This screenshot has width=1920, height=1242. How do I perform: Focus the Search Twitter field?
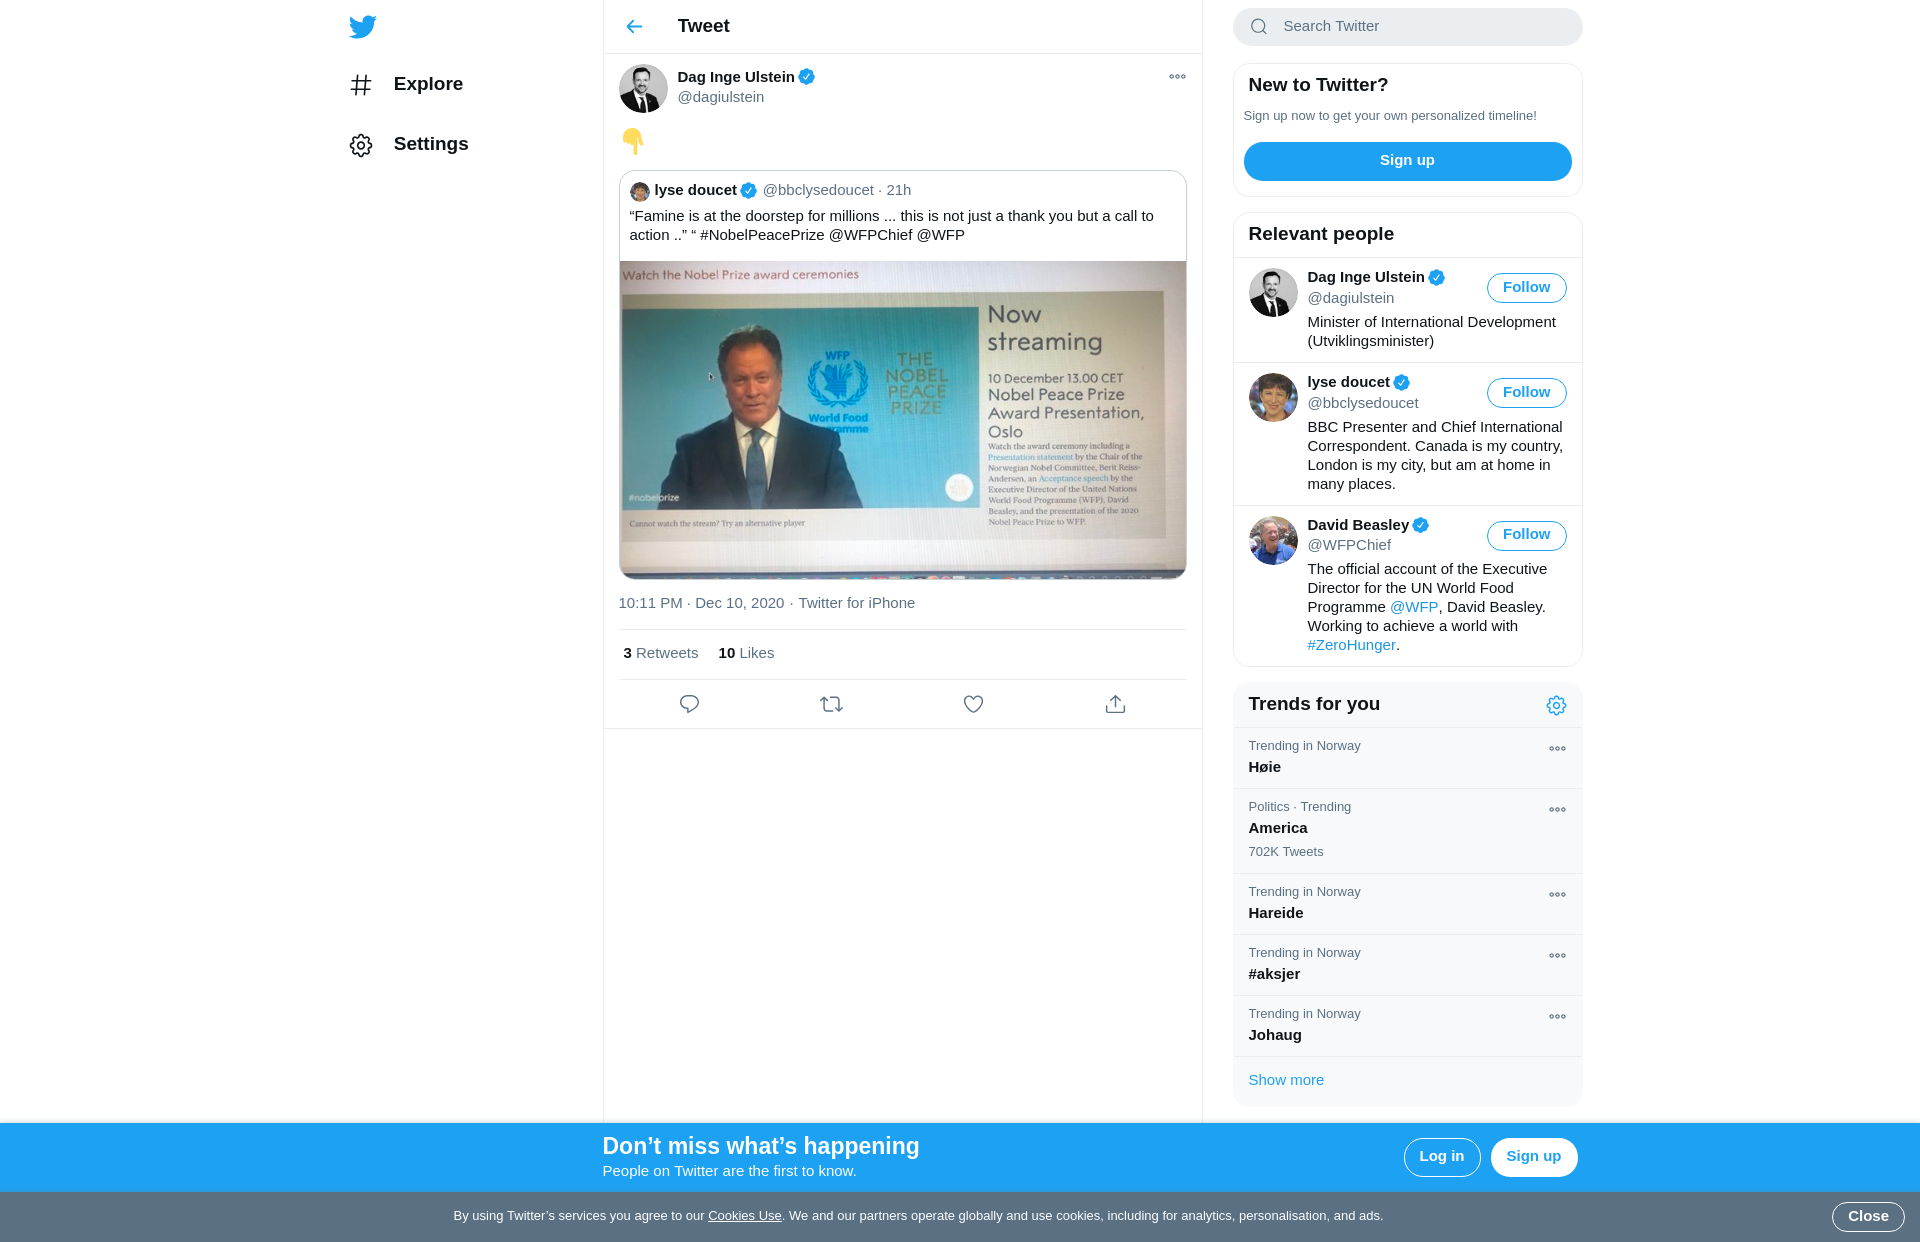pos(1407,27)
